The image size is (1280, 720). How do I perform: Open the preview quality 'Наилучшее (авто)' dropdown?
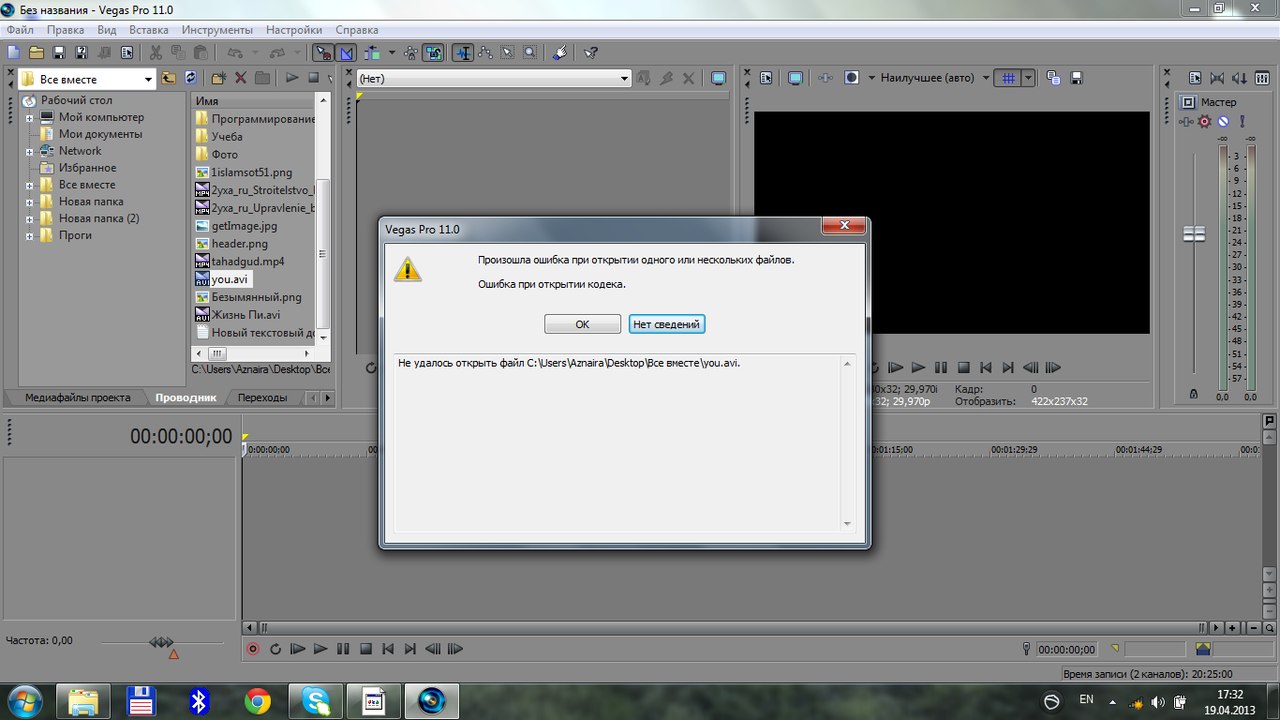coord(985,78)
